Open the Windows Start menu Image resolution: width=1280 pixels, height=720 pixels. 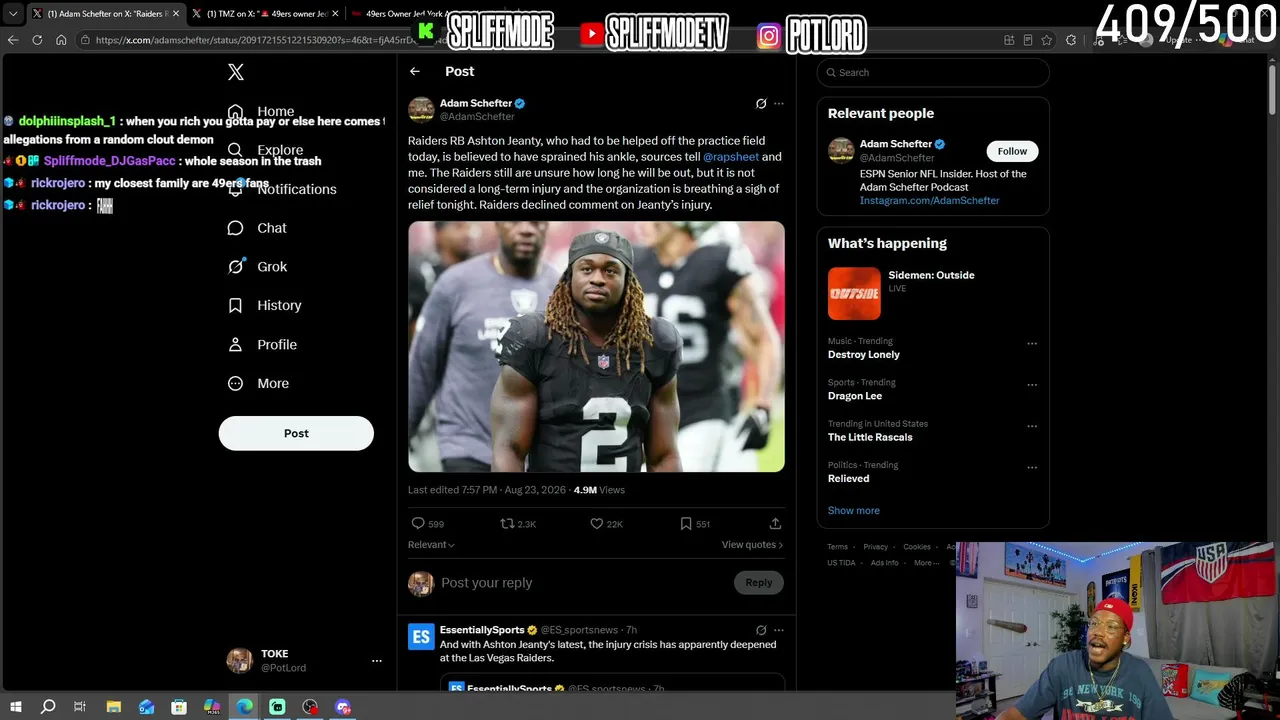(15, 707)
